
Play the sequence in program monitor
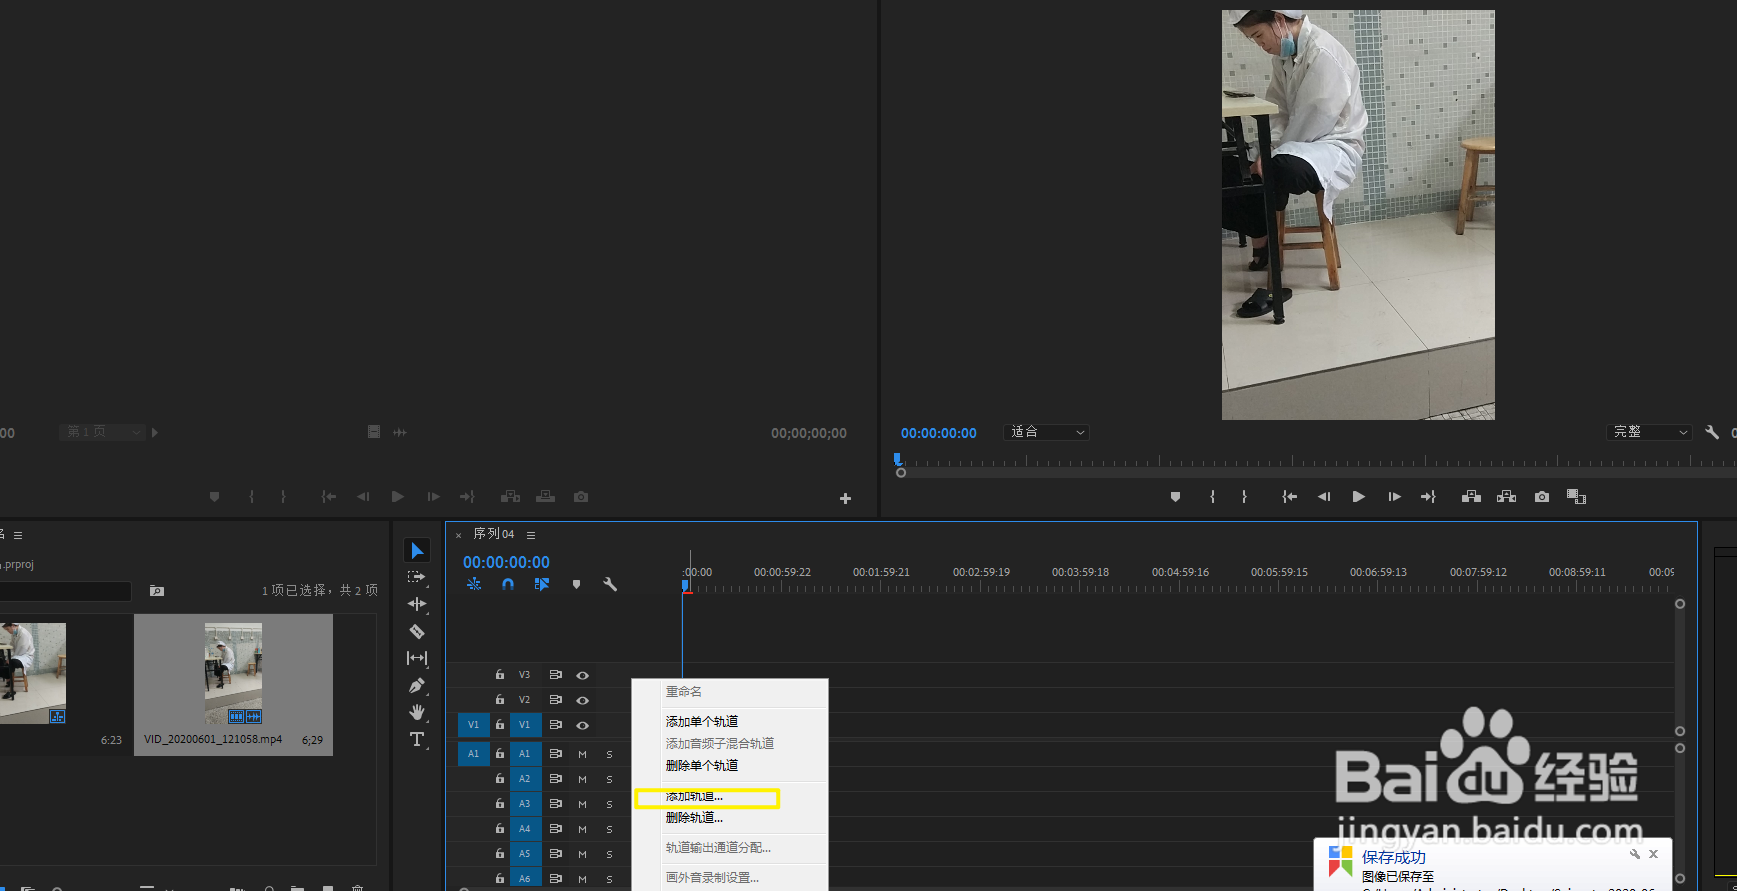click(x=1358, y=497)
